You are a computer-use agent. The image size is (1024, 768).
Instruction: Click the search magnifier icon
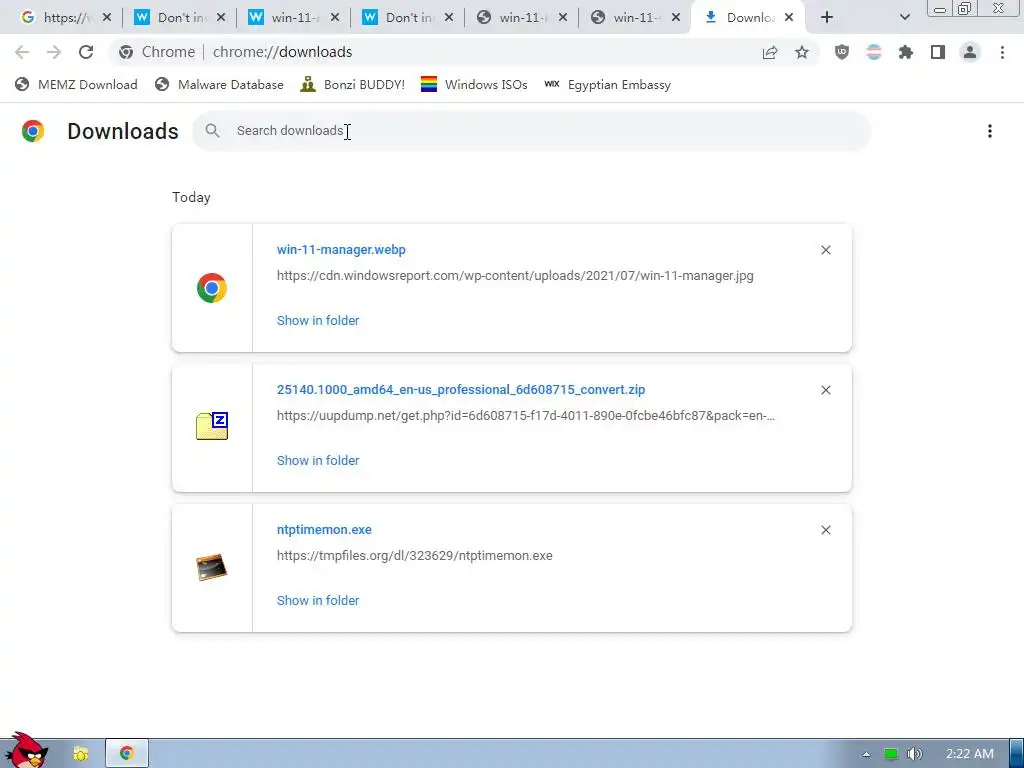pyautogui.click(x=212, y=131)
